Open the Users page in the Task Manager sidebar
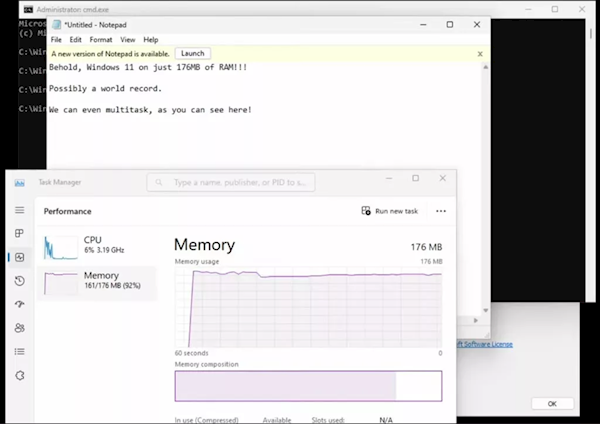Image resolution: width=600 pixels, height=424 pixels. (19, 328)
